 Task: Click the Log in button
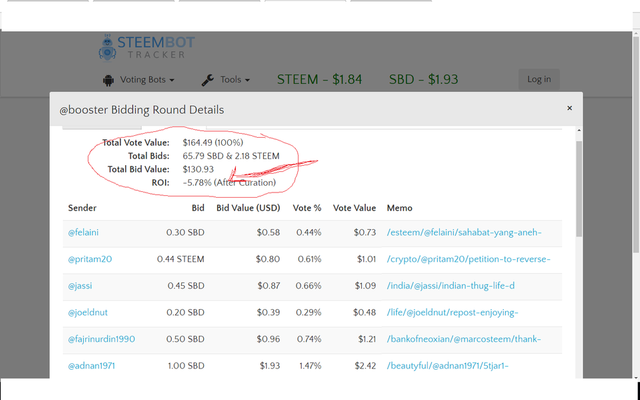539,79
